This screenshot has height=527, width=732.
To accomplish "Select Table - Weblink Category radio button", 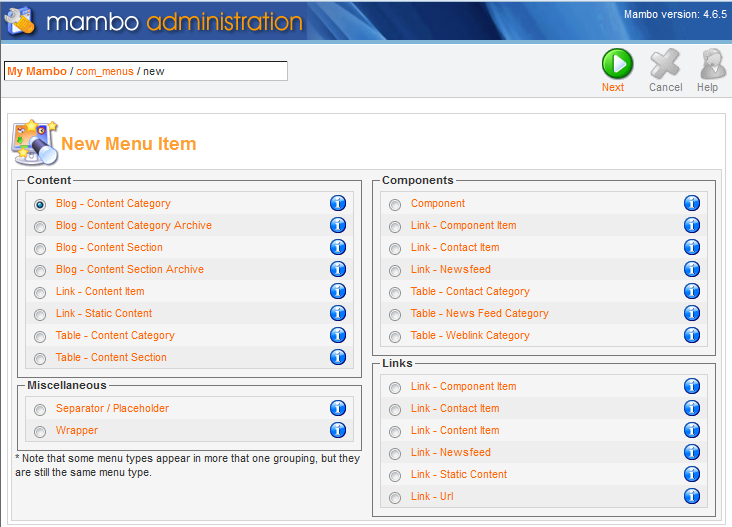I will point(395,336).
